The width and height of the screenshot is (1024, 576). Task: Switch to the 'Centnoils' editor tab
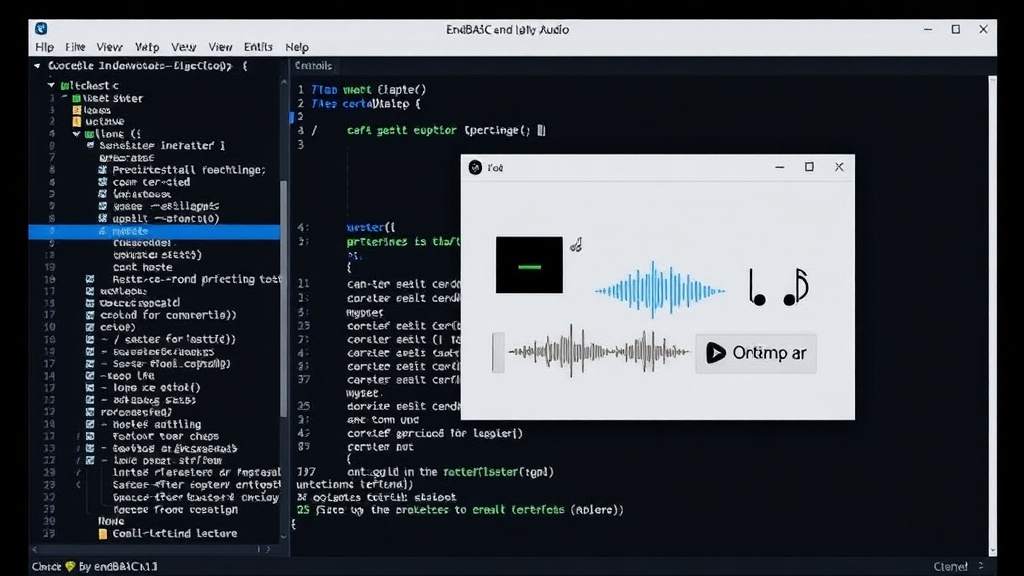[313, 66]
